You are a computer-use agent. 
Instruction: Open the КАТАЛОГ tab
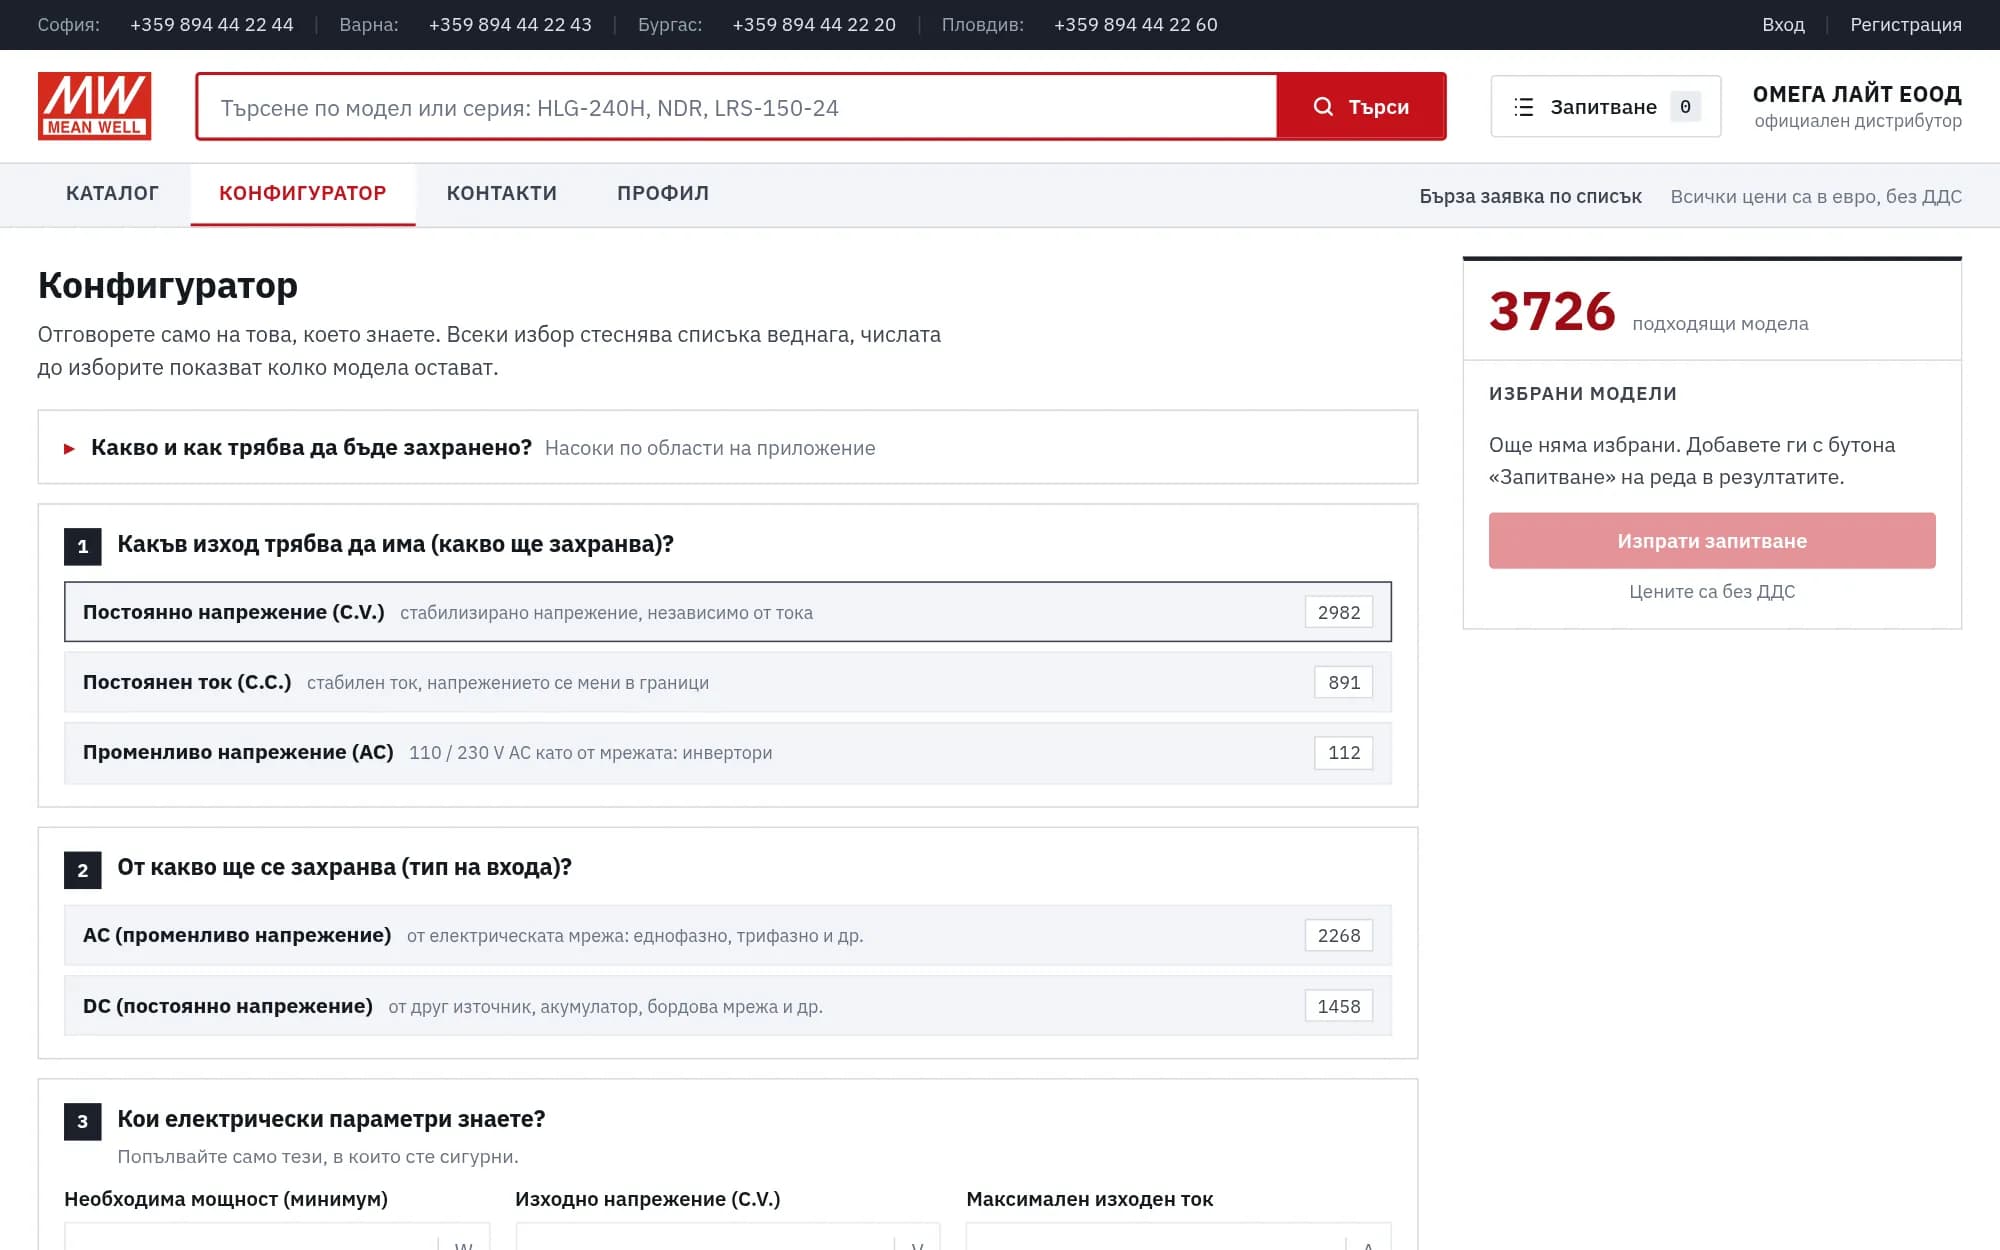(112, 194)
